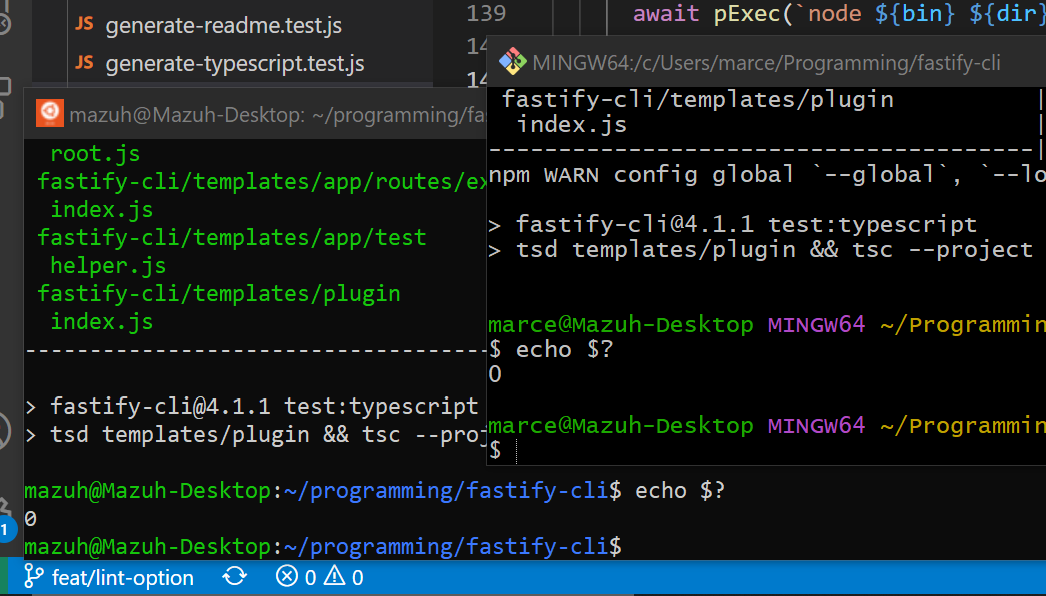Click the 'echo $?' command in the Ubuntu terminal
The height and width of the screenshot is (596, 1046).
point(680,491)
